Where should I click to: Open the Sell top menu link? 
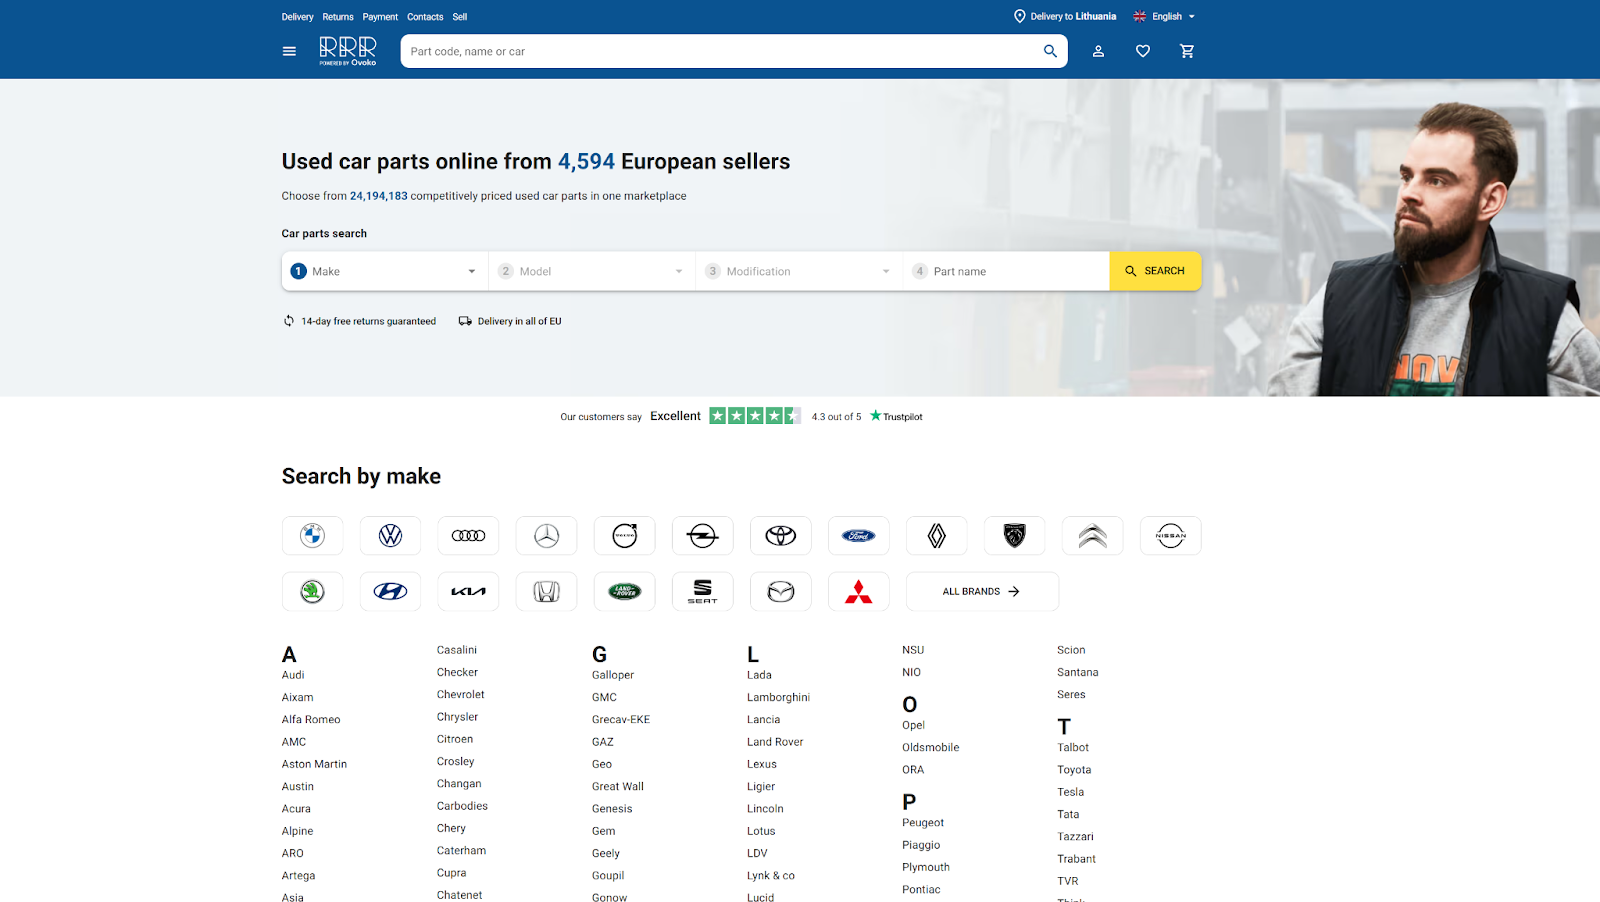pyautogui.click(x=460, y=17)
